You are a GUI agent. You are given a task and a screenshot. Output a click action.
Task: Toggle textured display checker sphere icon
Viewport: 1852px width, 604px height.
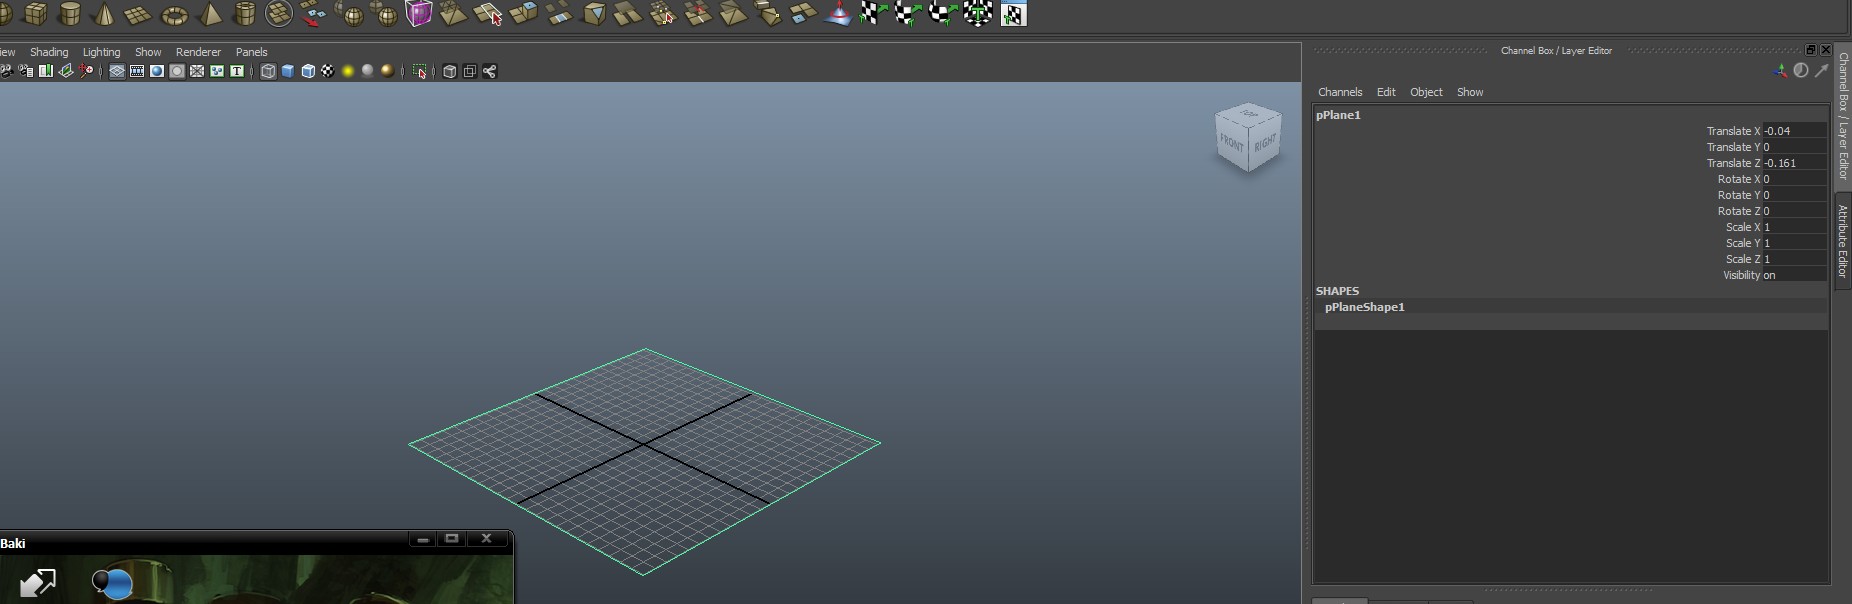point(327,71)
